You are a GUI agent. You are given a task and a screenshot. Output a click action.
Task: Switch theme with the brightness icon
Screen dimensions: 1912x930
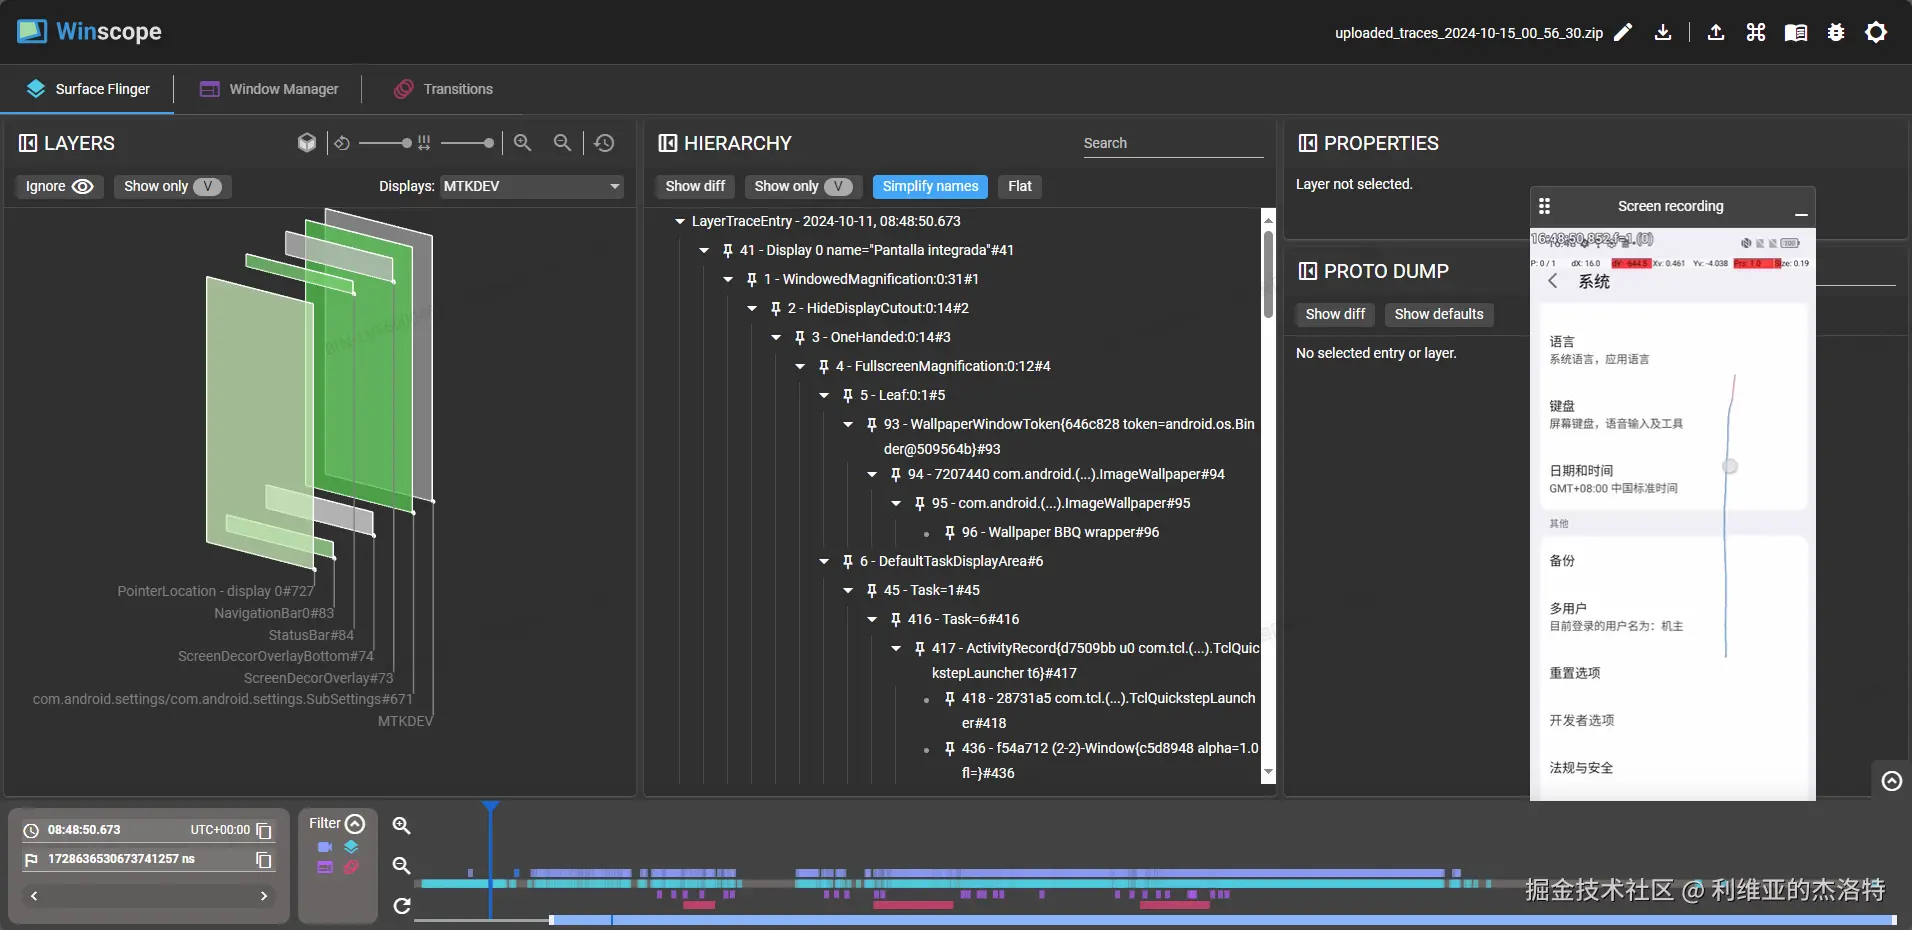(x=1876, y=33)
